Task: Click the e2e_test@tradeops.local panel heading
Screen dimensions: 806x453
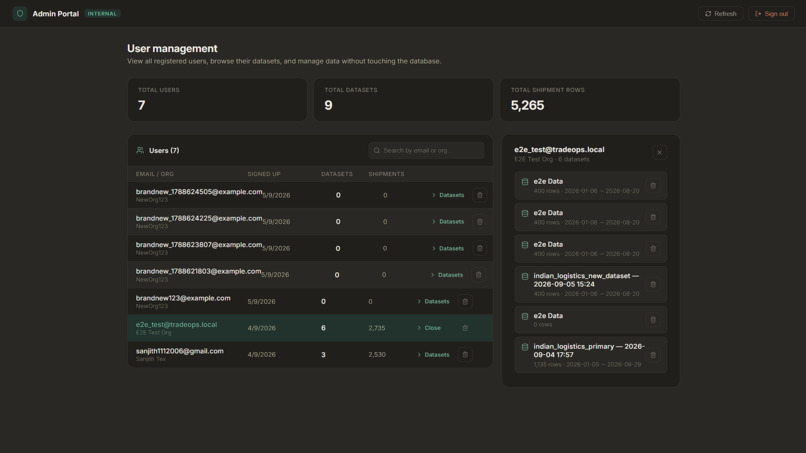Action: 559,150
